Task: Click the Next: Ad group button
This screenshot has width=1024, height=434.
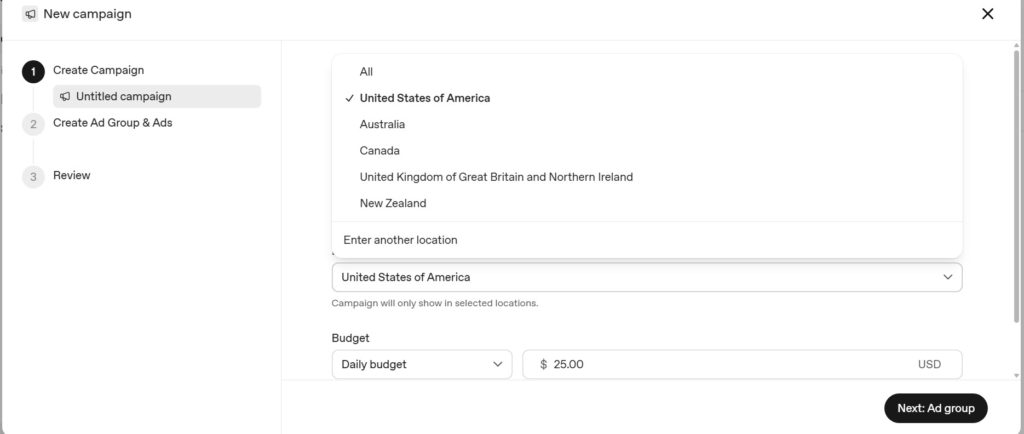Action: click(x=935, y=408)
